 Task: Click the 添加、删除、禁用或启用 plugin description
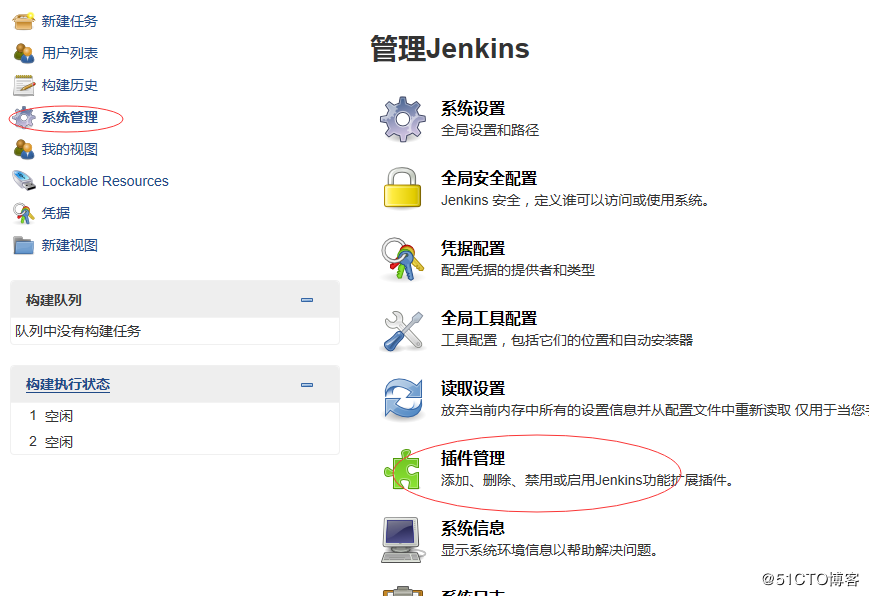point(587,480)
